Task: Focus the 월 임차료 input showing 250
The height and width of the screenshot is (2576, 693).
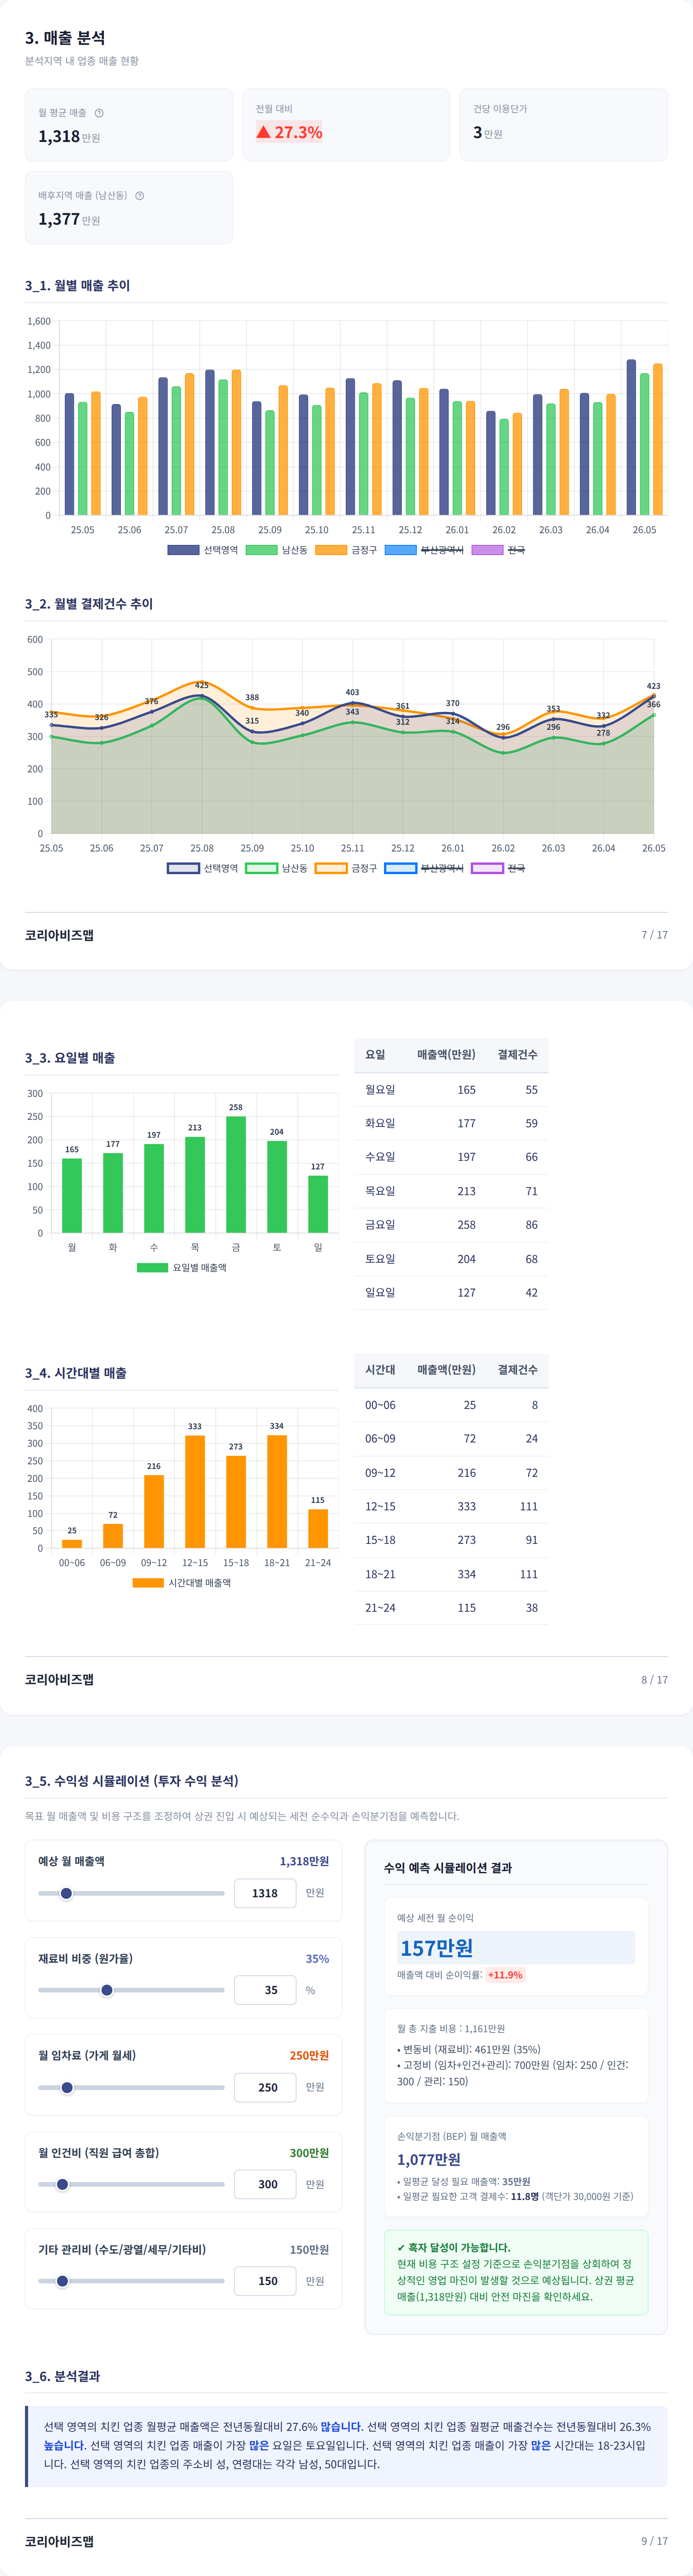Action: (x=265, y=2087)
